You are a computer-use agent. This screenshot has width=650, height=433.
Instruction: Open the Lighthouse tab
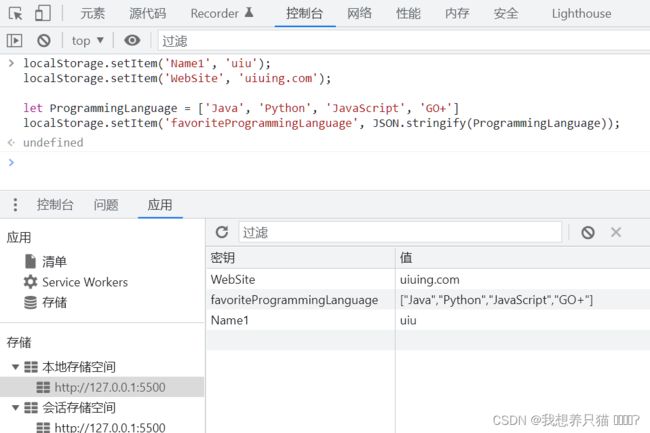[582, 13]
